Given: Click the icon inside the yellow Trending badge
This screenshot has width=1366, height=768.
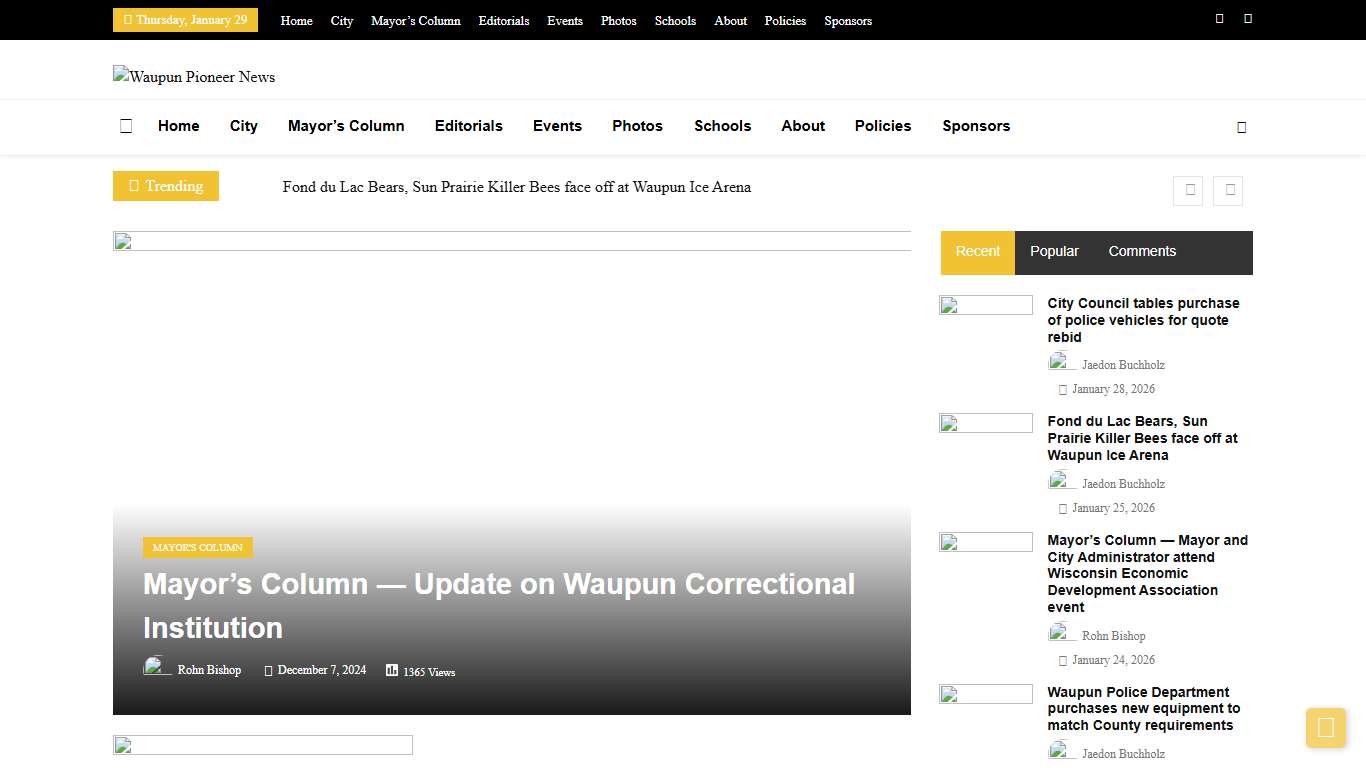Looking at the screenshot, I should 136,186.
